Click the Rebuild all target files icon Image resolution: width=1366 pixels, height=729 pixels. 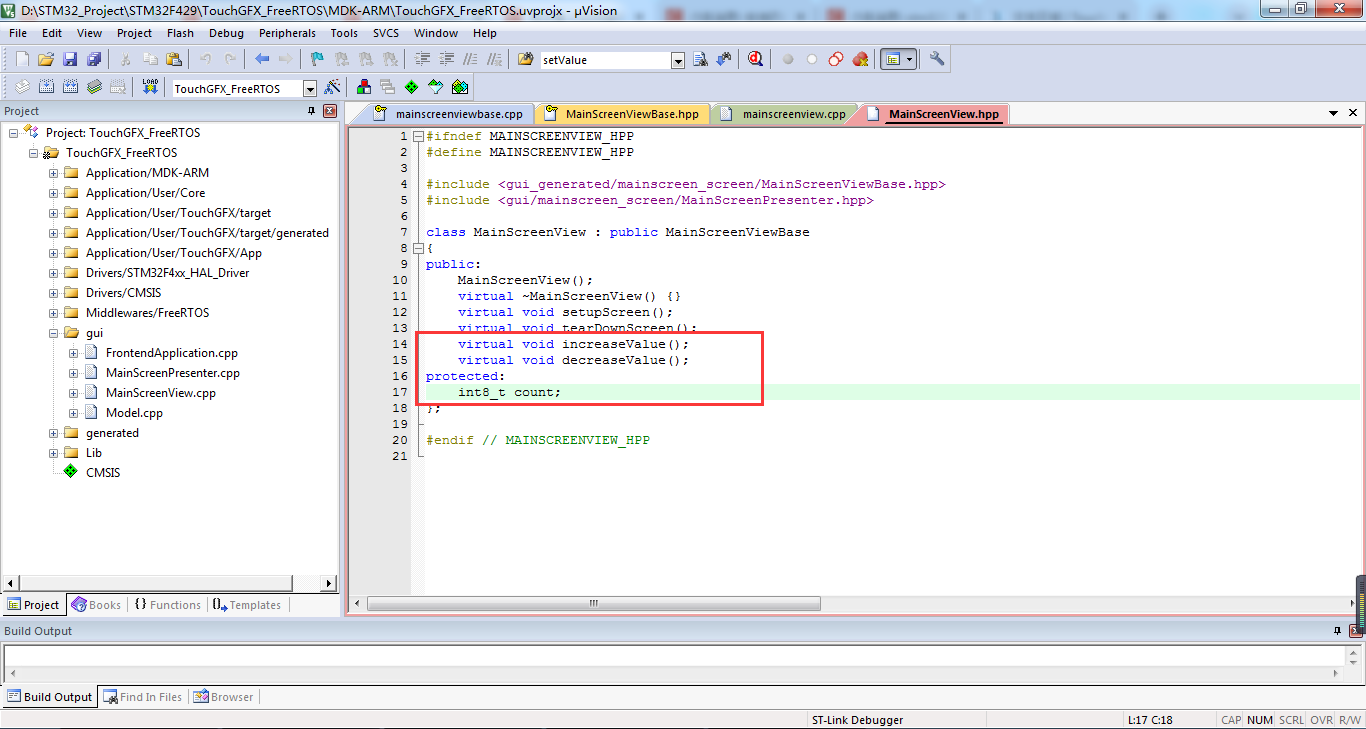coord(70,88)
